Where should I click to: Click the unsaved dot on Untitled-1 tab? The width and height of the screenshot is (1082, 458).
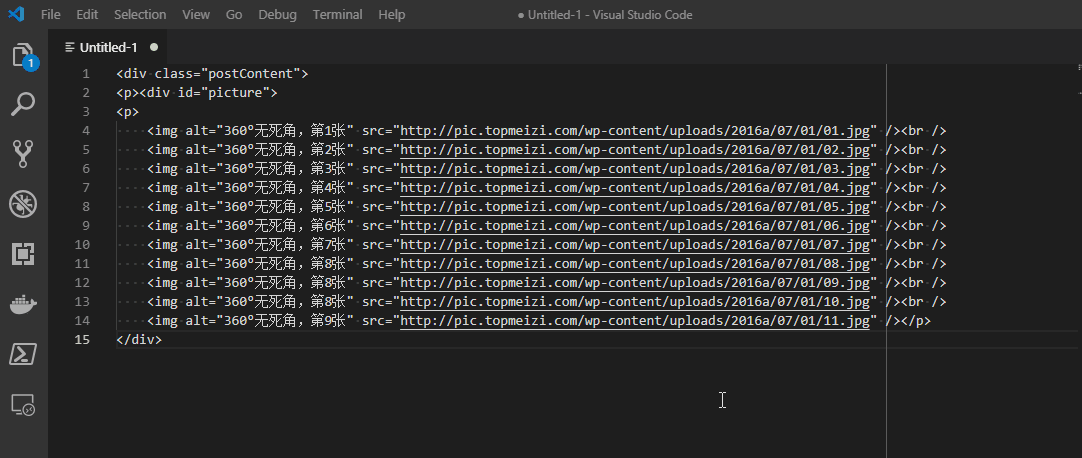coord(154,47)
